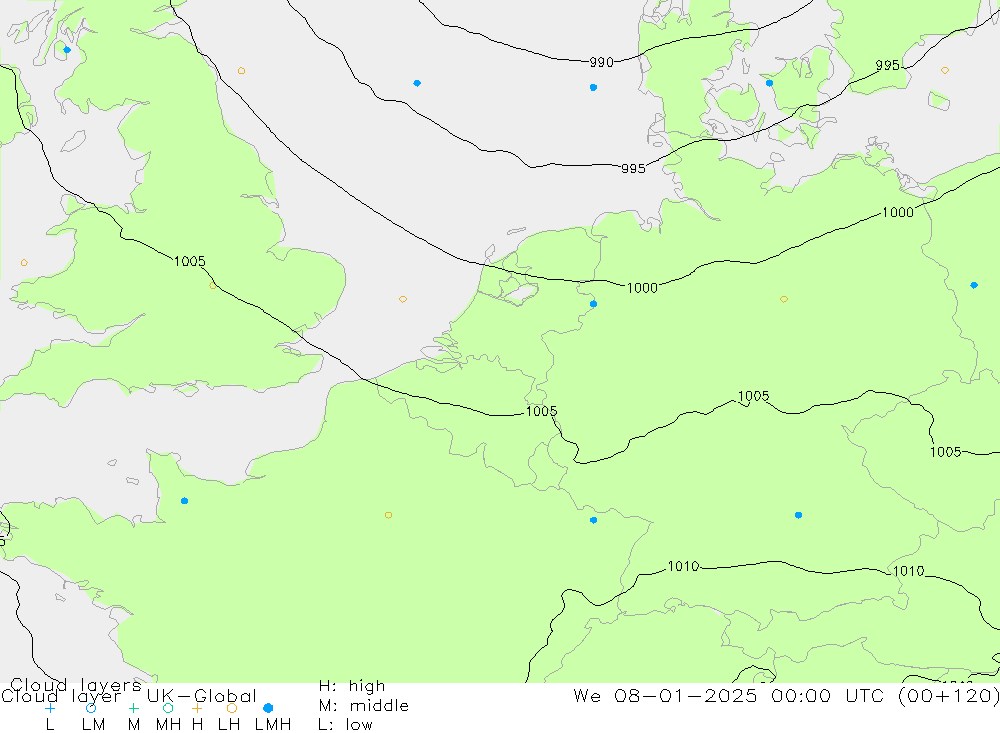This screenshot has height=733, width=1000.
Task: Select the orange circle over central France
Action: tap(388, 515)
